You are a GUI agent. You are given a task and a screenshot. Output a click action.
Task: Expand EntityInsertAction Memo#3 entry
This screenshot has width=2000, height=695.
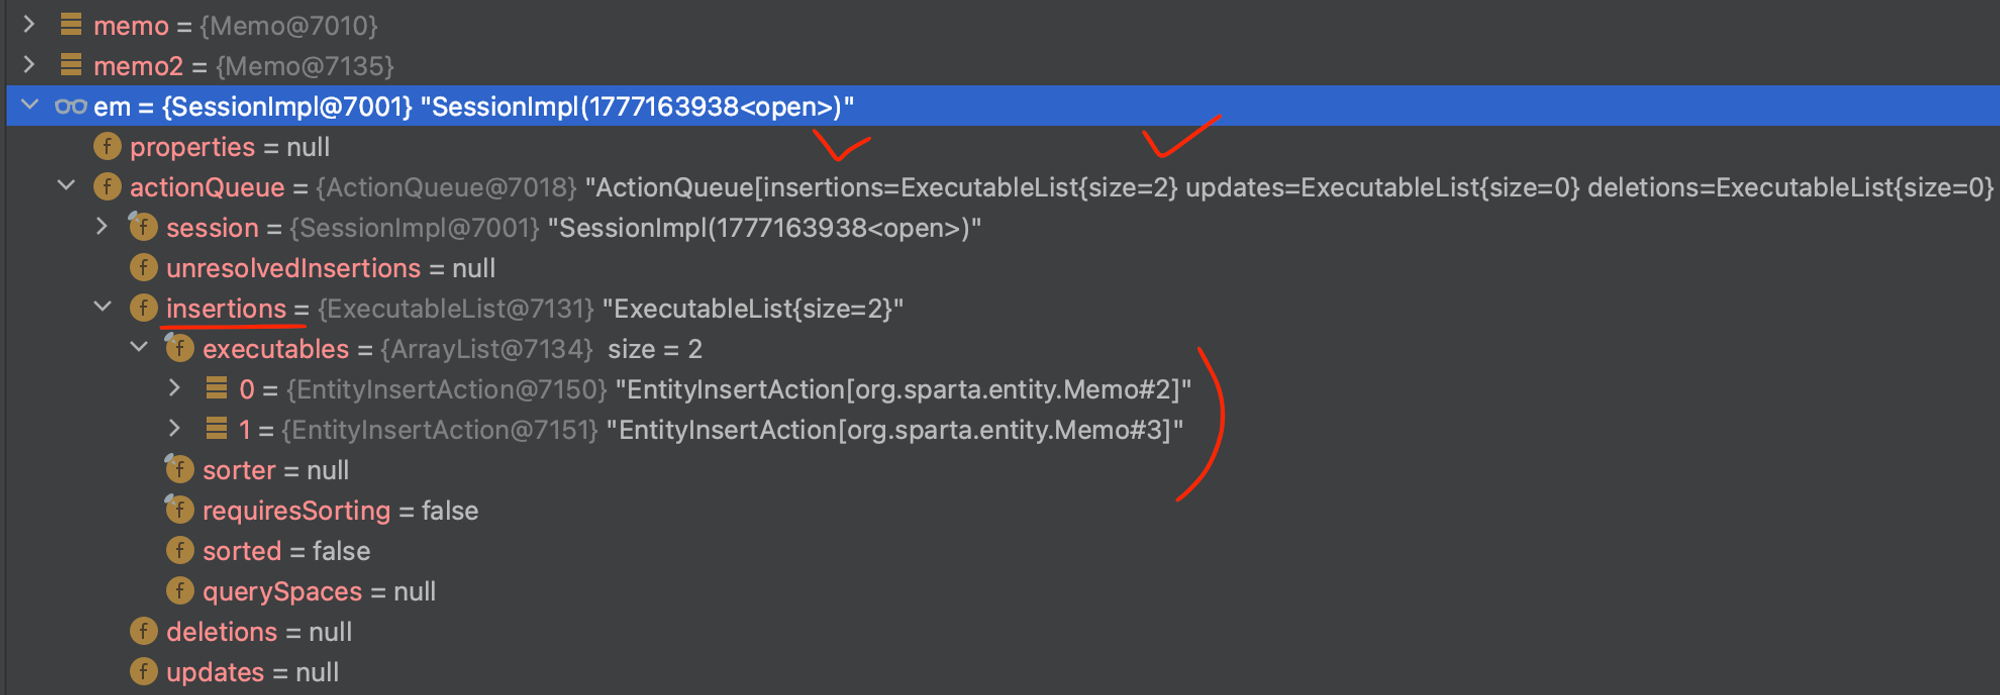point(175,429)
